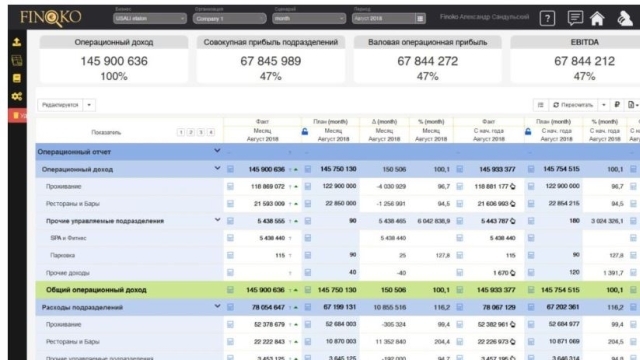The image size is (640, 360).
Task: Click detail icon left of 118 869 072 Проживание
Action: tap(230, 187)
